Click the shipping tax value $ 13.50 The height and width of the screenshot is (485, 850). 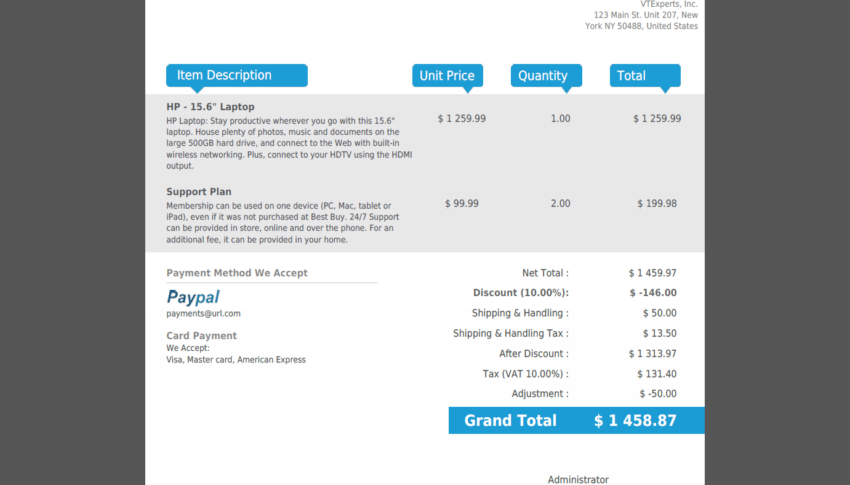pos(660,333)
